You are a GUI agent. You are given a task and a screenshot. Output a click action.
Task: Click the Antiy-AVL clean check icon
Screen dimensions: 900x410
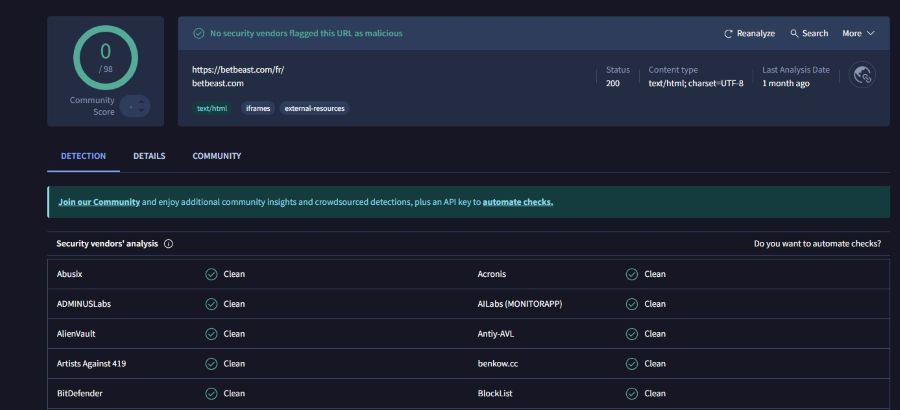coord(632,334)
